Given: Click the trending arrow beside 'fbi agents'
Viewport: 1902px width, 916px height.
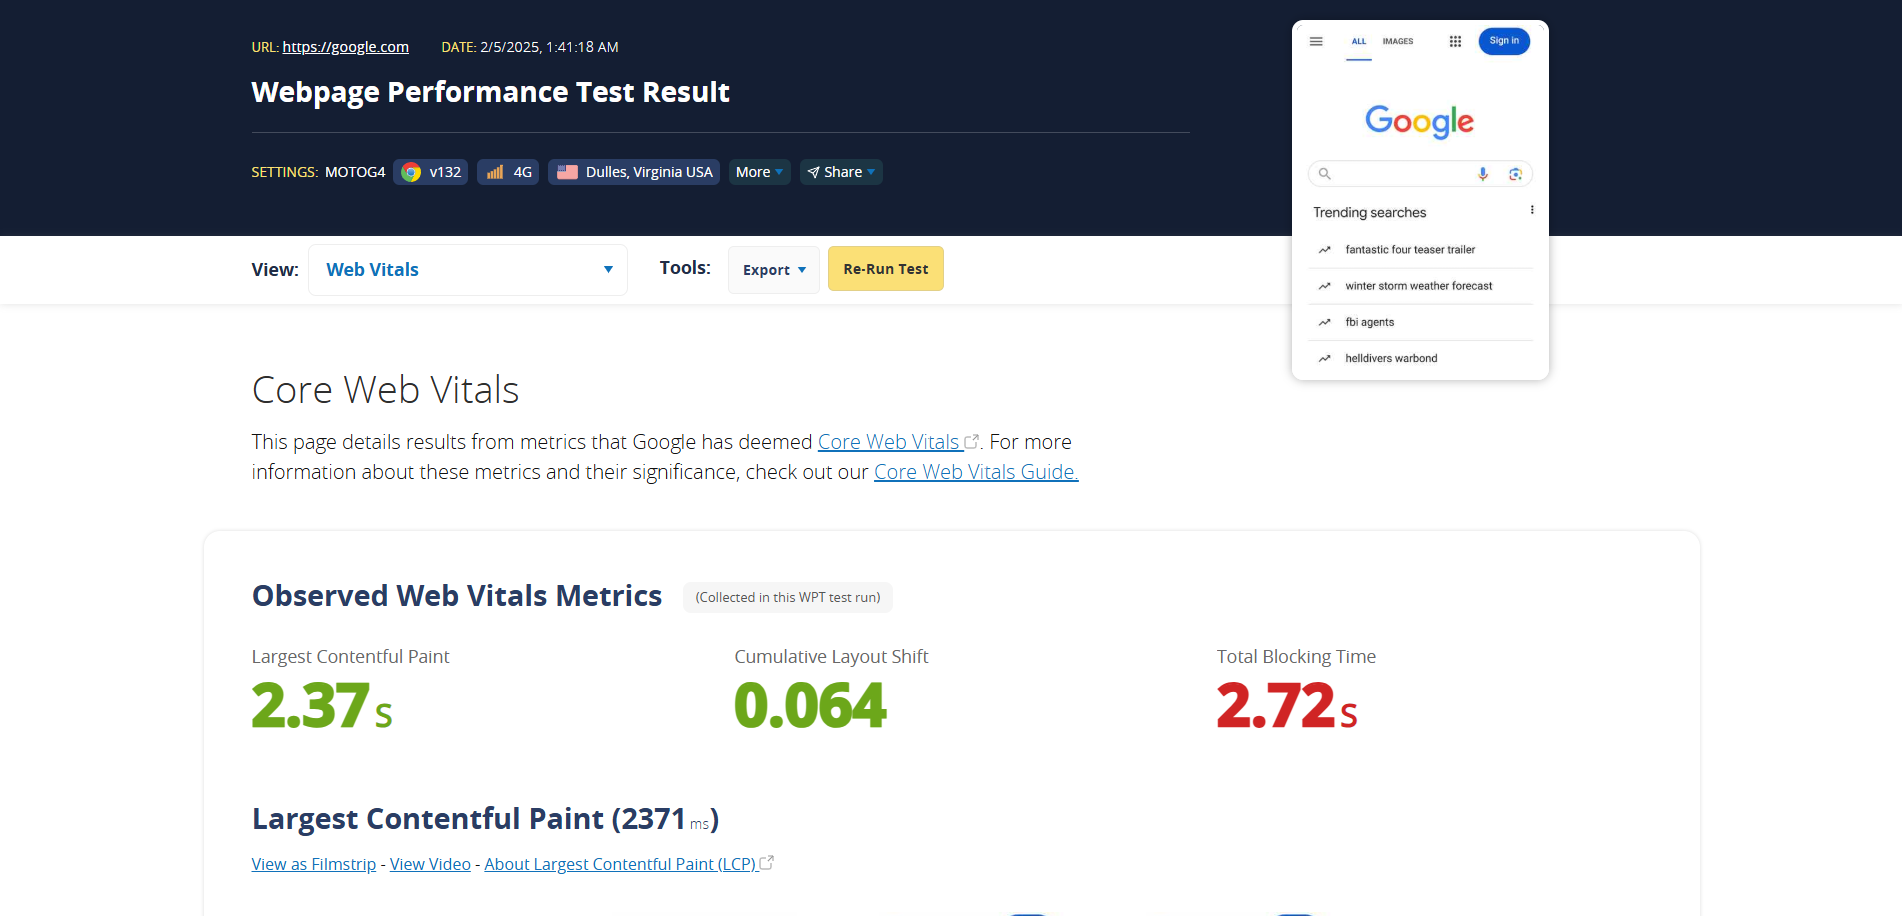Looking at the screenshot, I should [1325, 322].
